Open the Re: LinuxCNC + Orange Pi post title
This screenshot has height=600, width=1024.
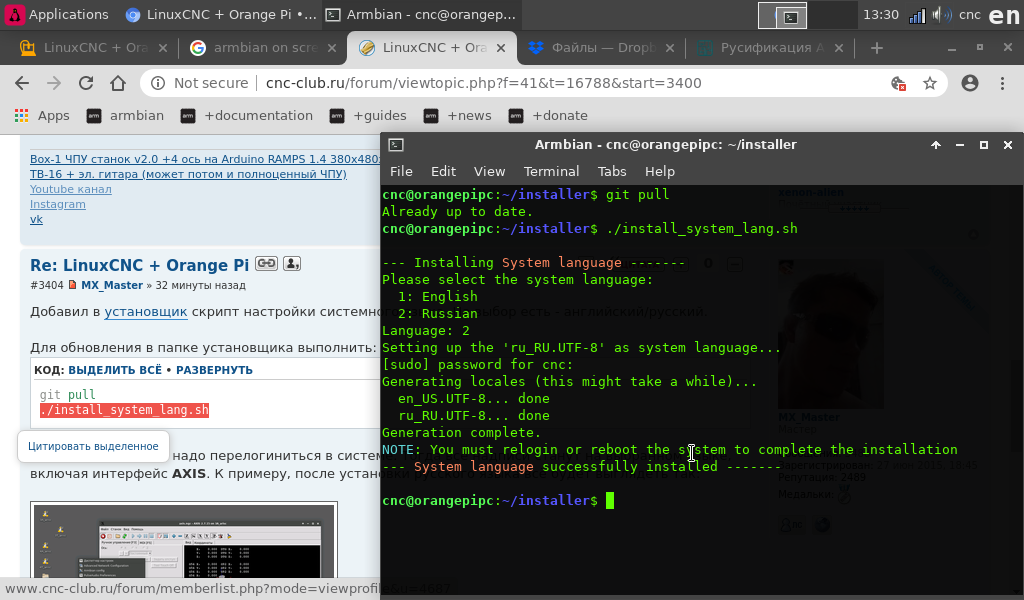[139, 265]
